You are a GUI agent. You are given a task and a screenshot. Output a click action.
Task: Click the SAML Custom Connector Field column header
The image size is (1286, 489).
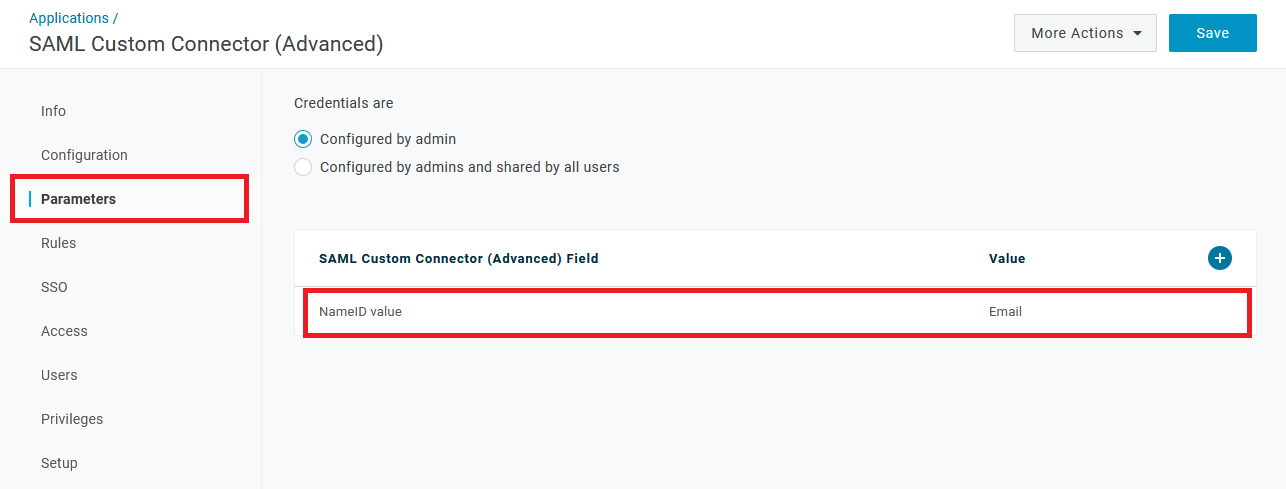[x=458, y=258]
